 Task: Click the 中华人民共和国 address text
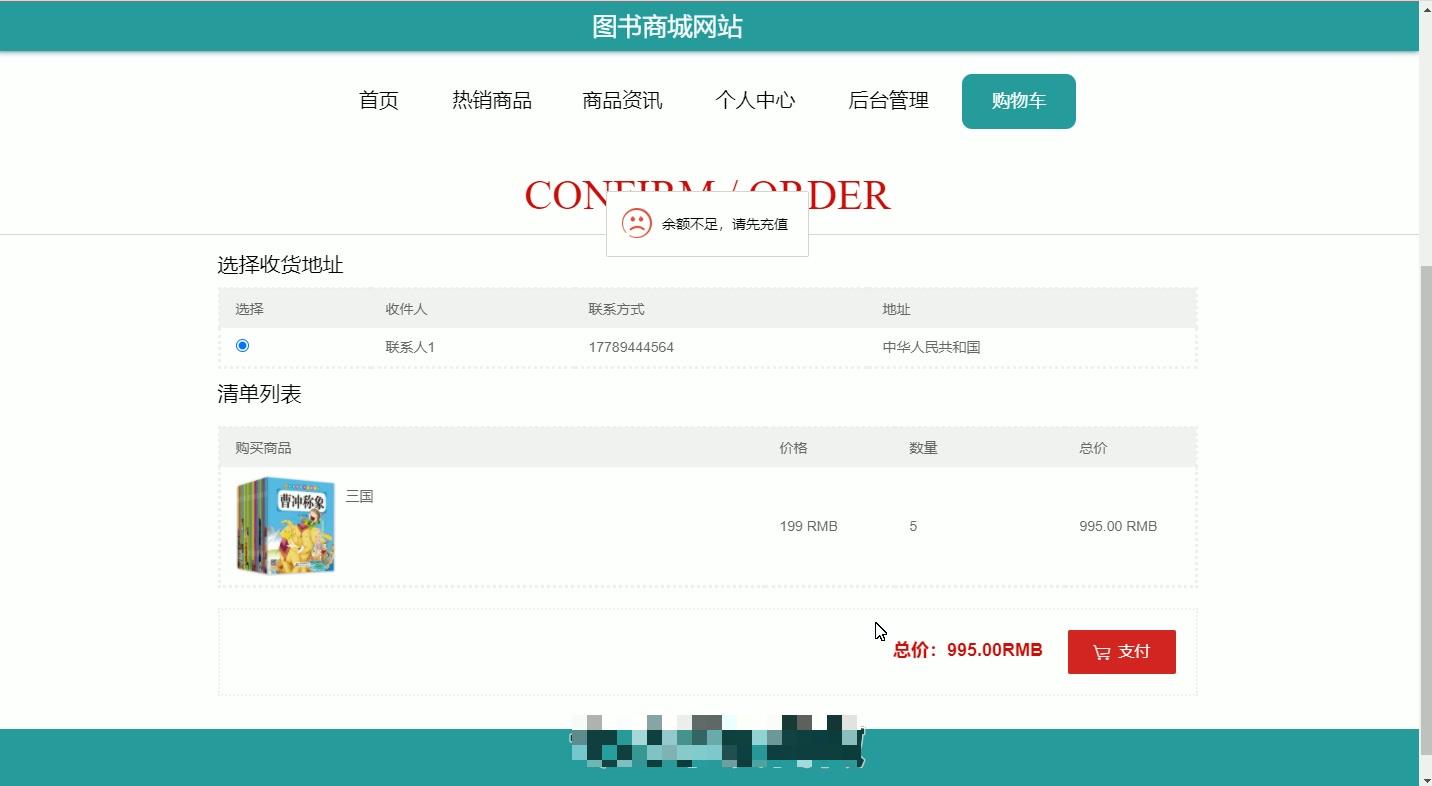[x=931, y=346]
